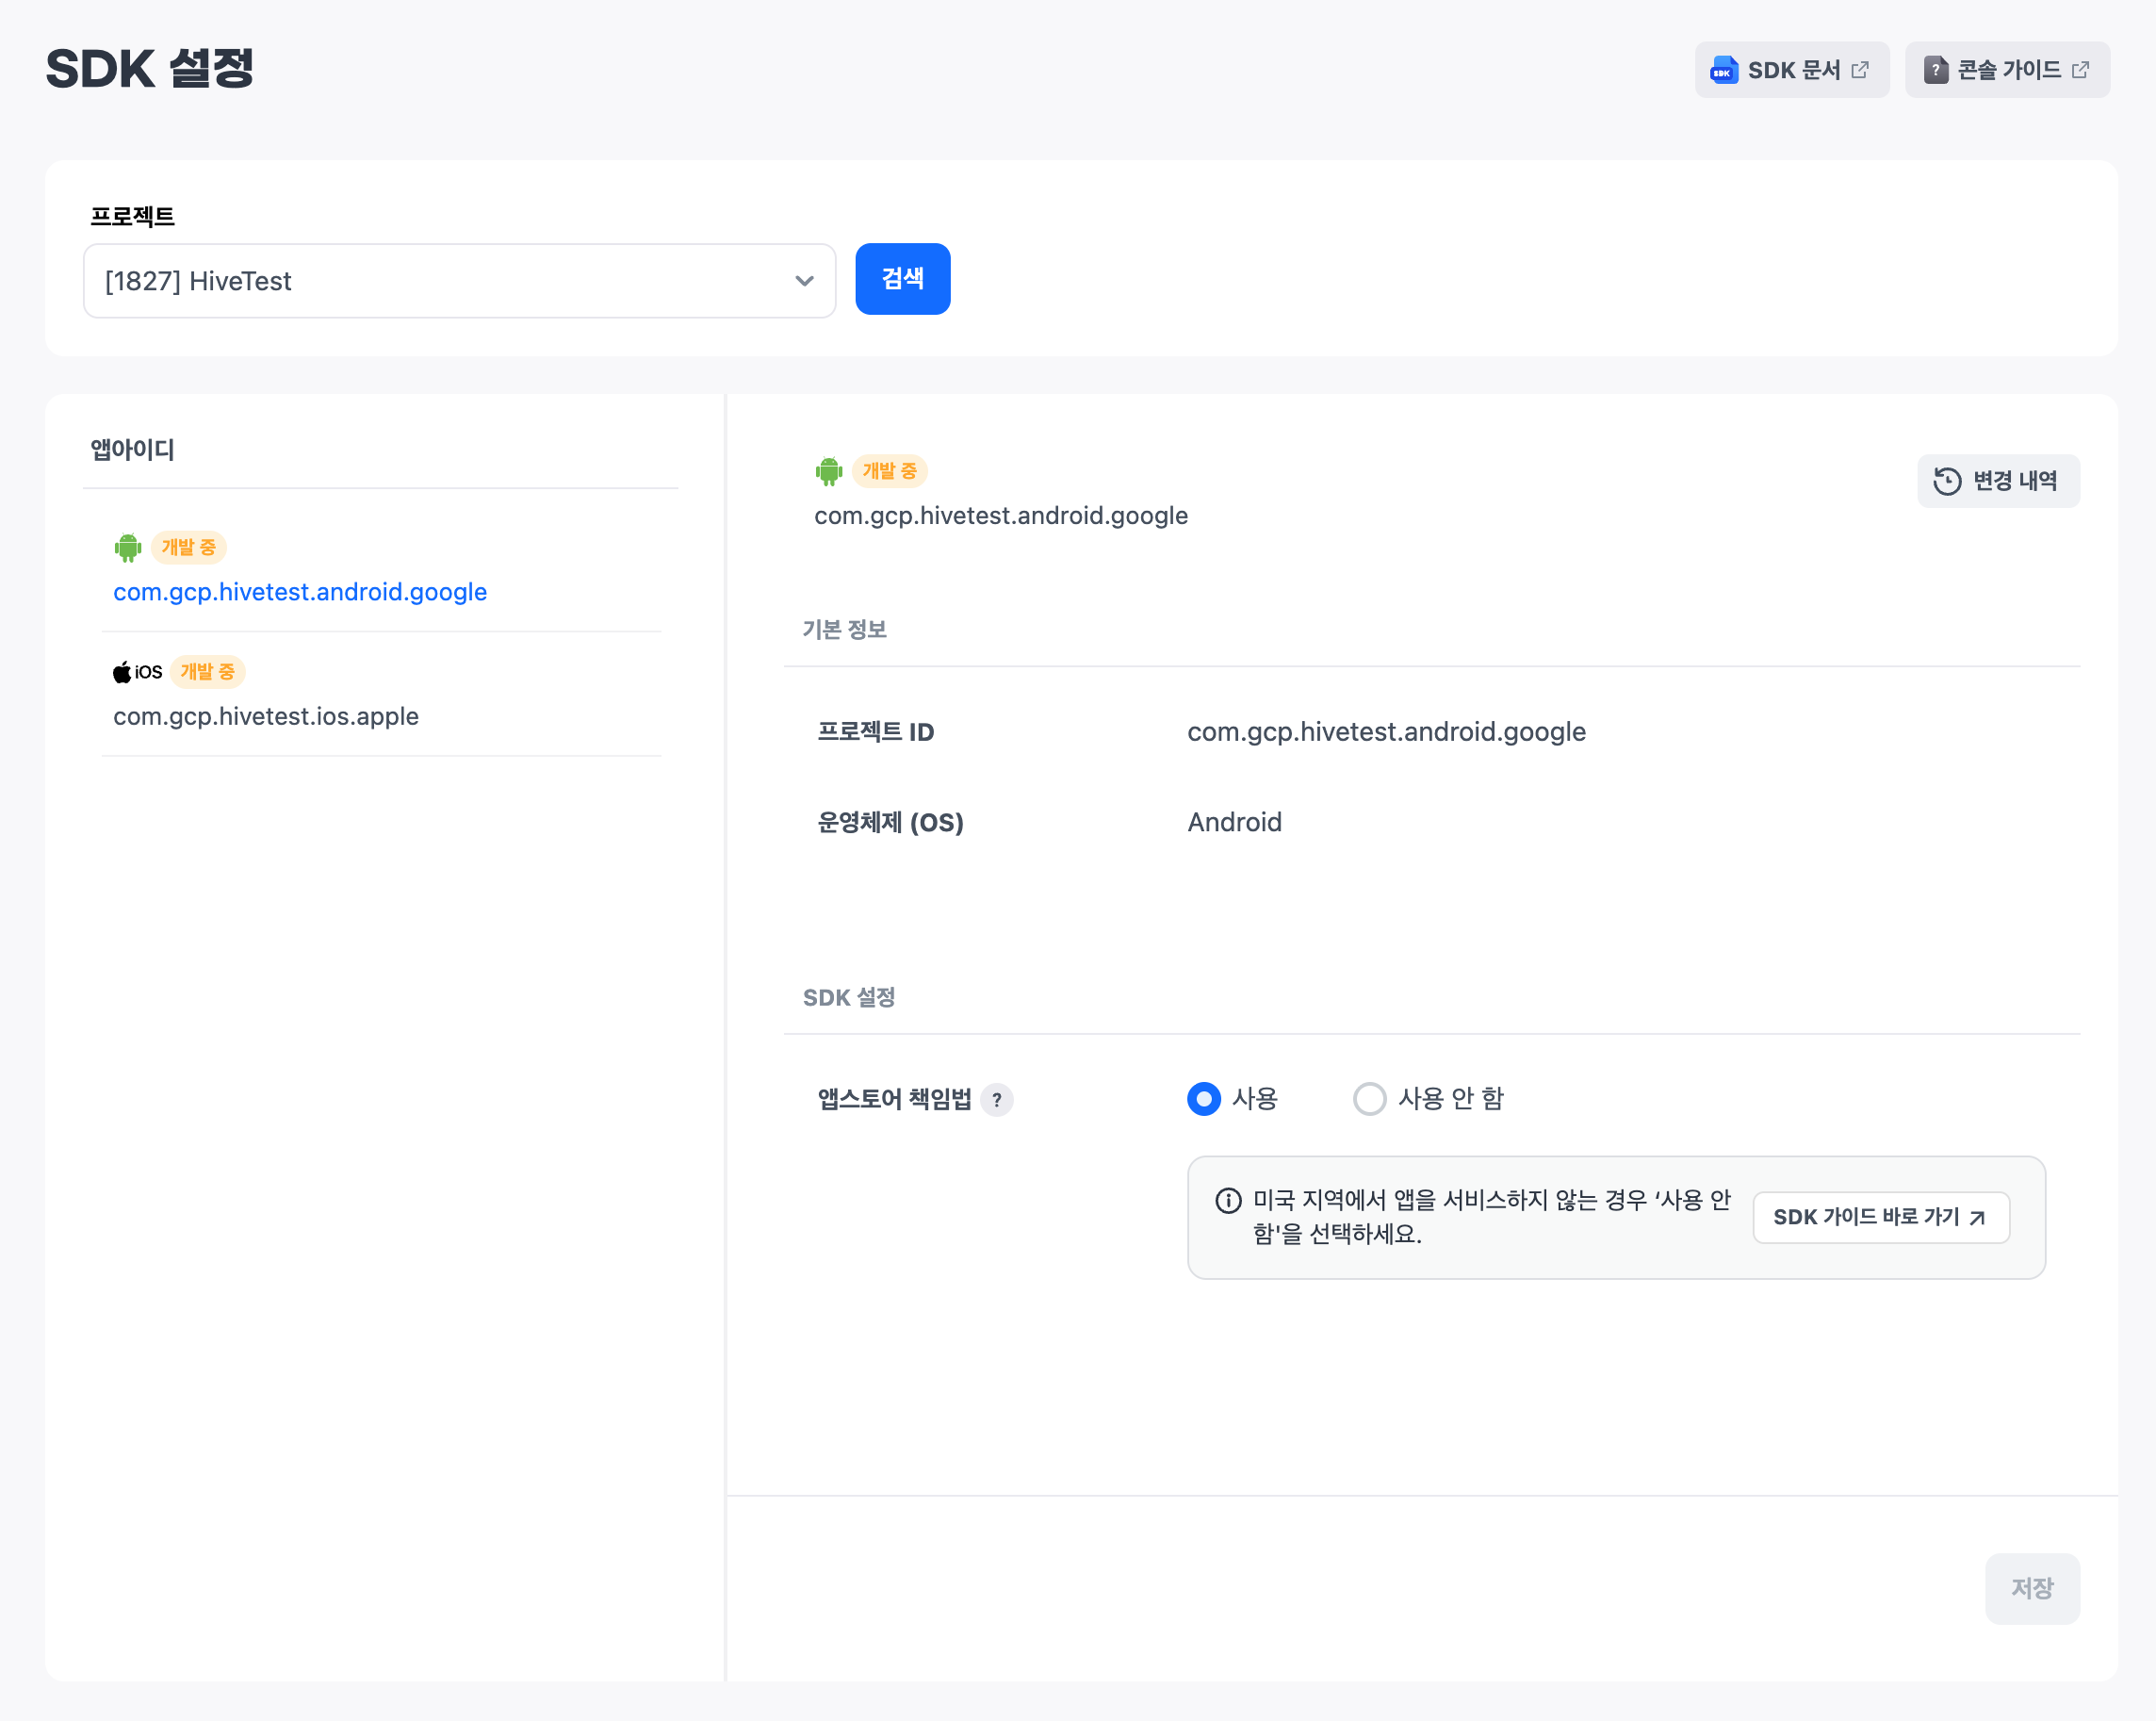The height and width of the screenshot is (1721, 2156).
Task: Click the Android icon in app ID list
Action: pyautogui.click(x=128, y=547)
